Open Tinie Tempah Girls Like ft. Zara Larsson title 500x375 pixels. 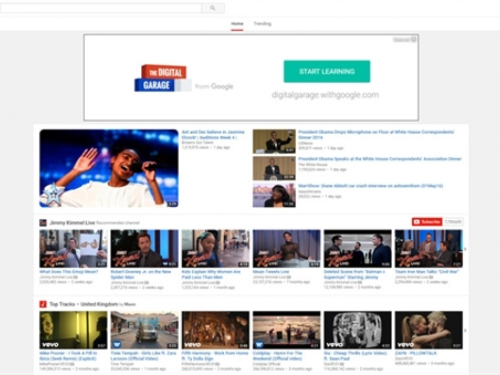(144, 356)
